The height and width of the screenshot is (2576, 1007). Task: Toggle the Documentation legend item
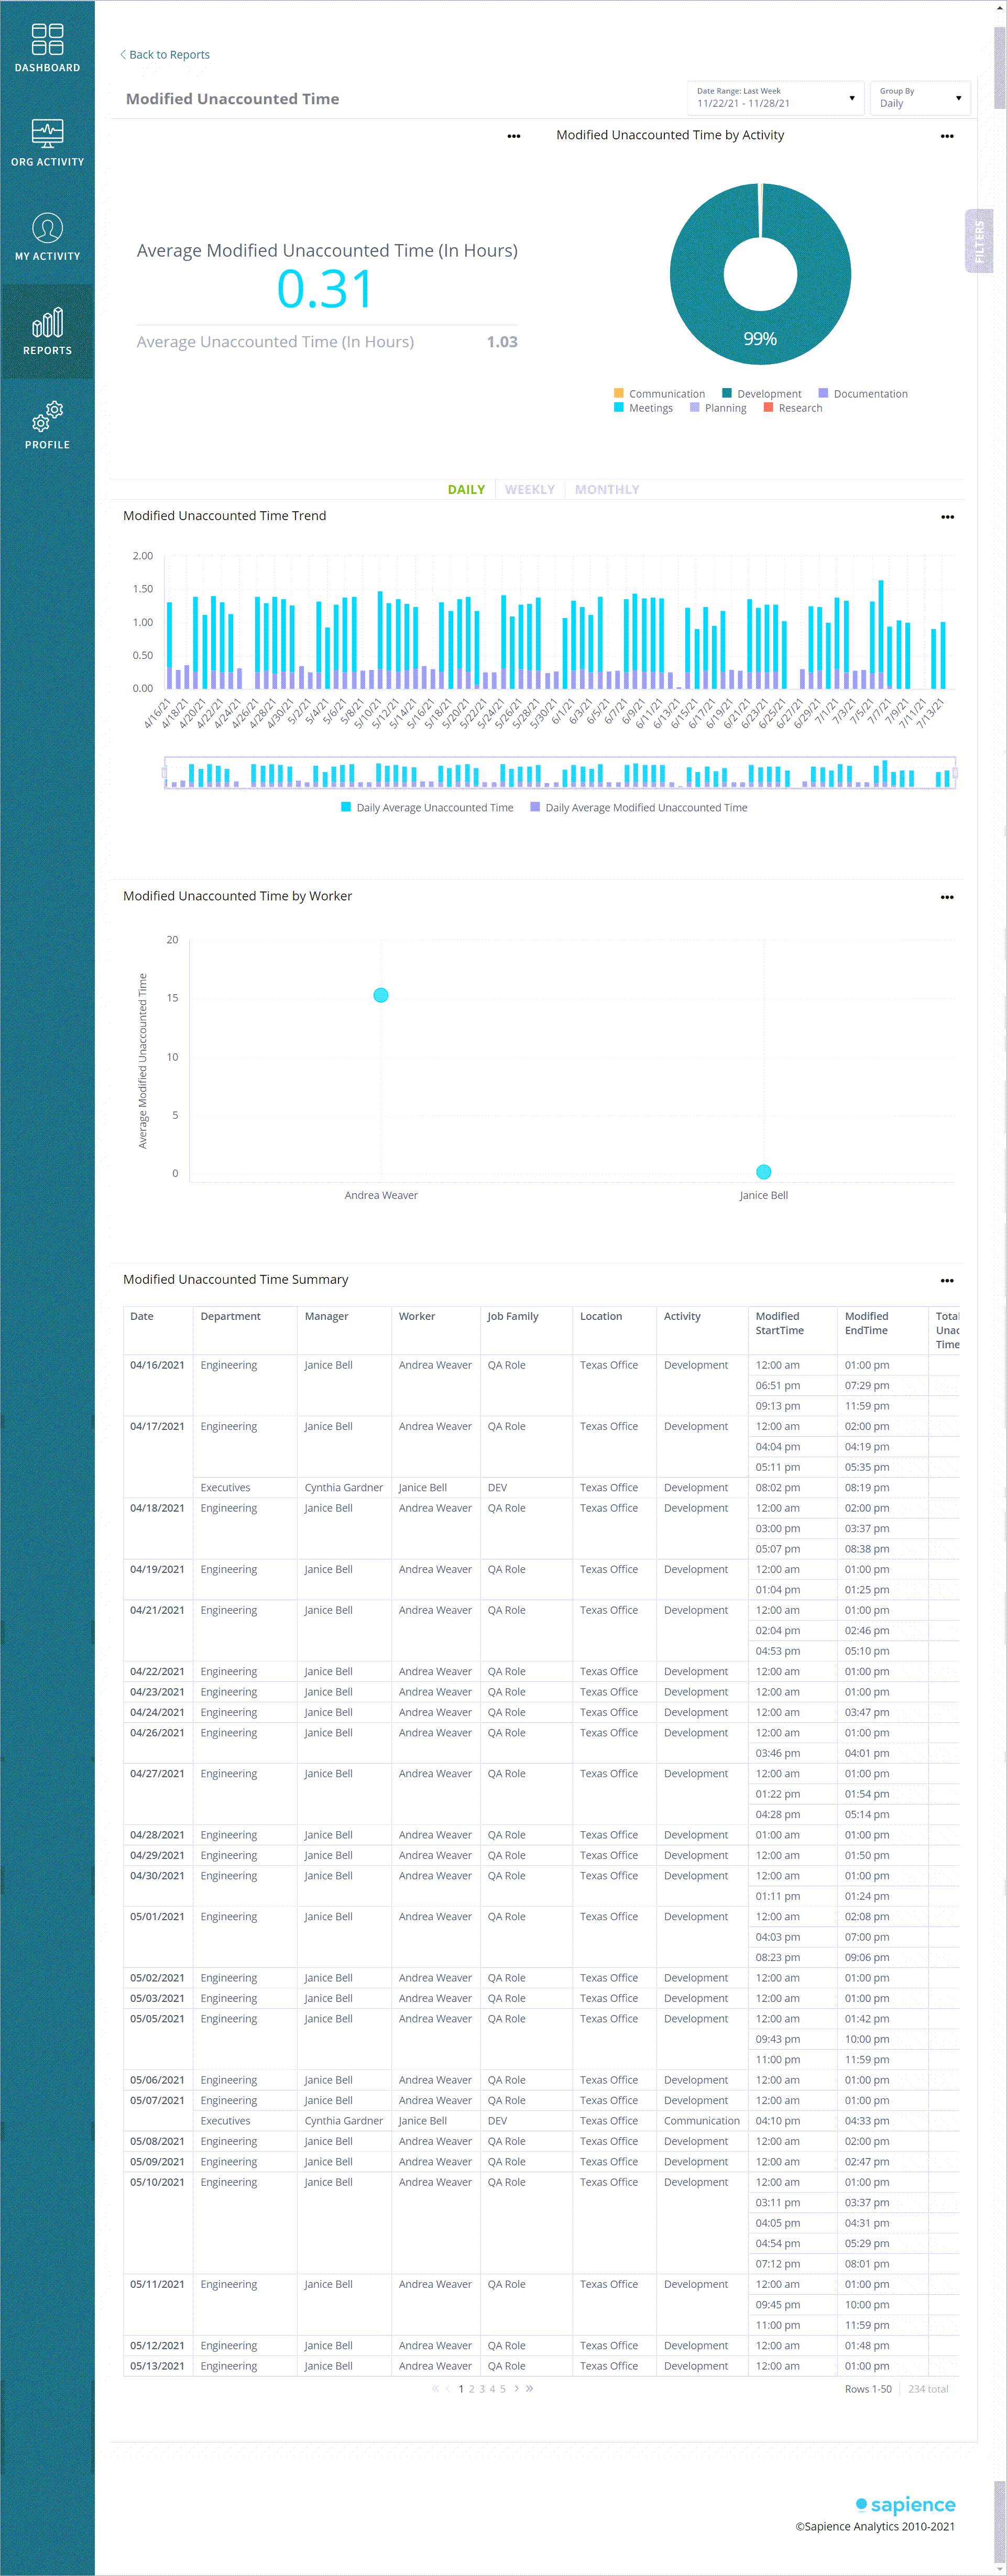863,394
